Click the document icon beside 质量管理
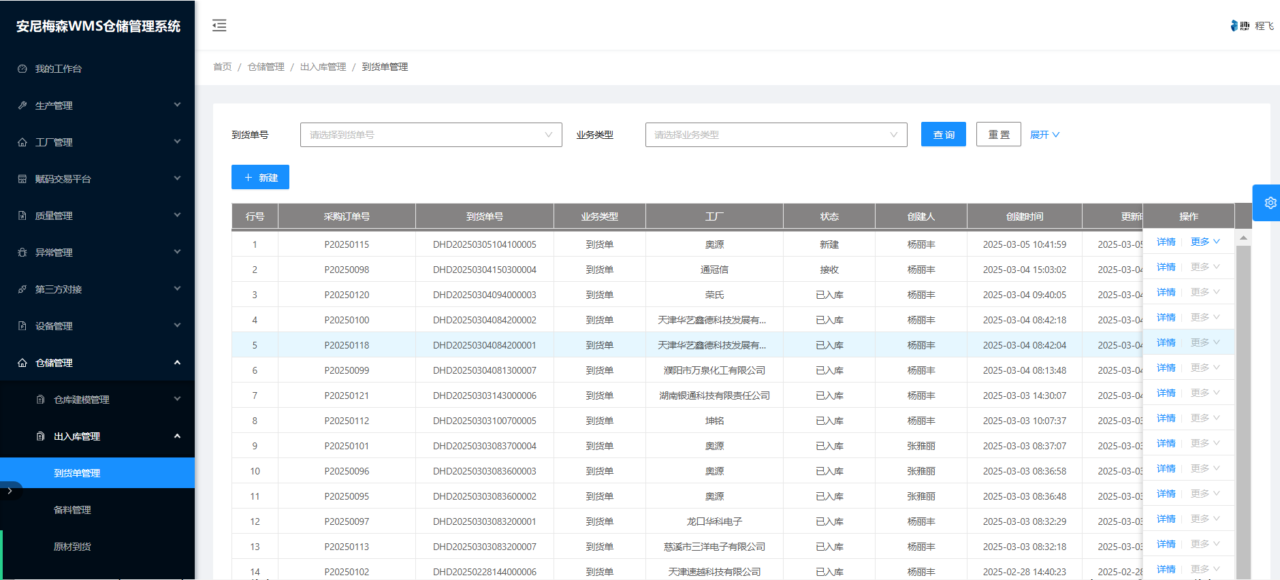The width and height of the screenshot is (1280, 580). click(22, 216)
